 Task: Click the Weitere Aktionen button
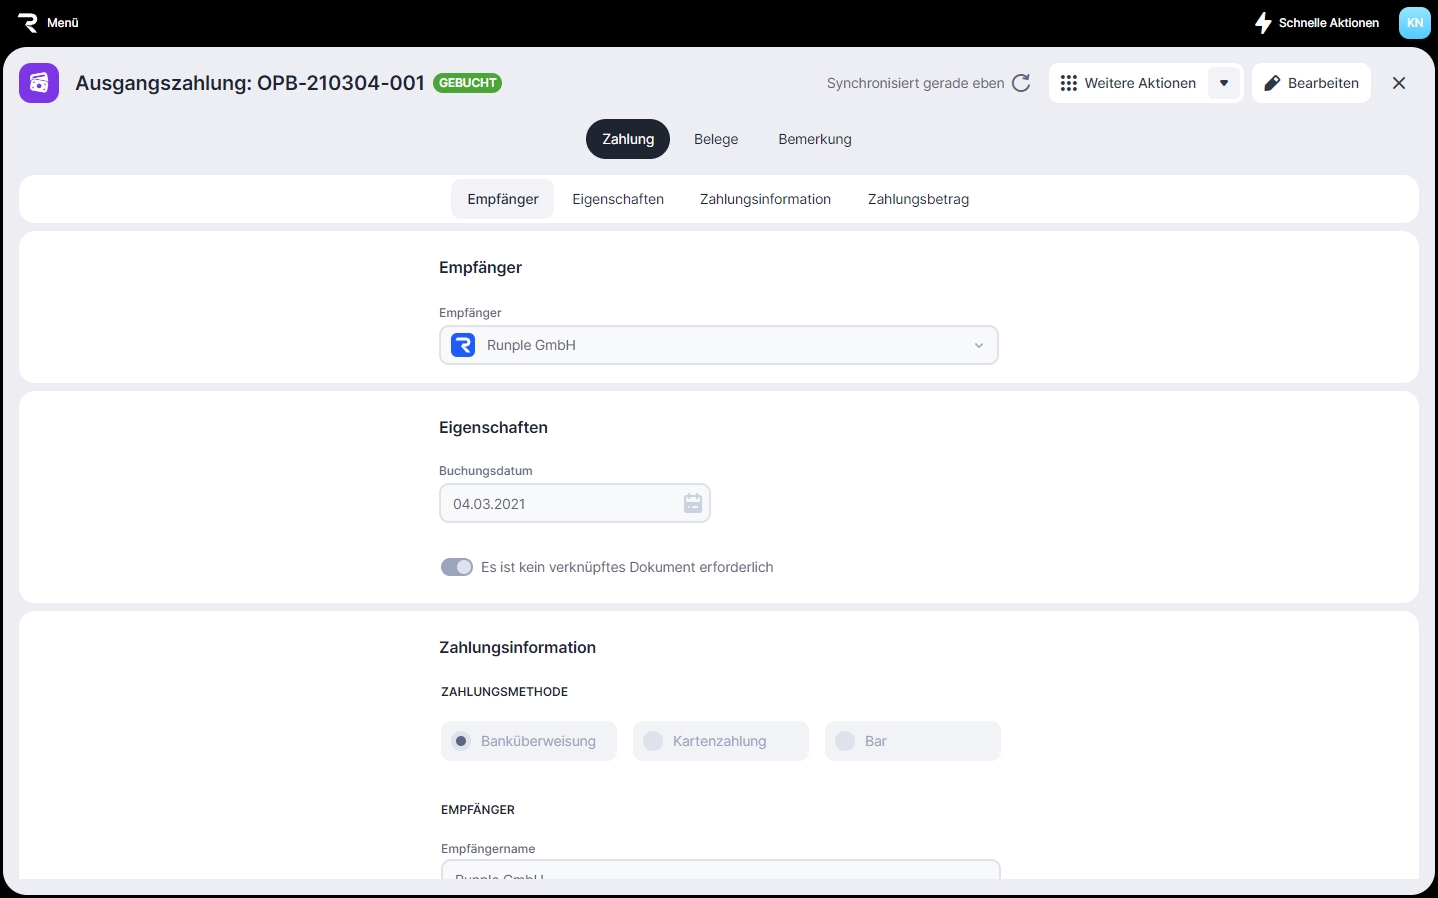coord(1128,83)
